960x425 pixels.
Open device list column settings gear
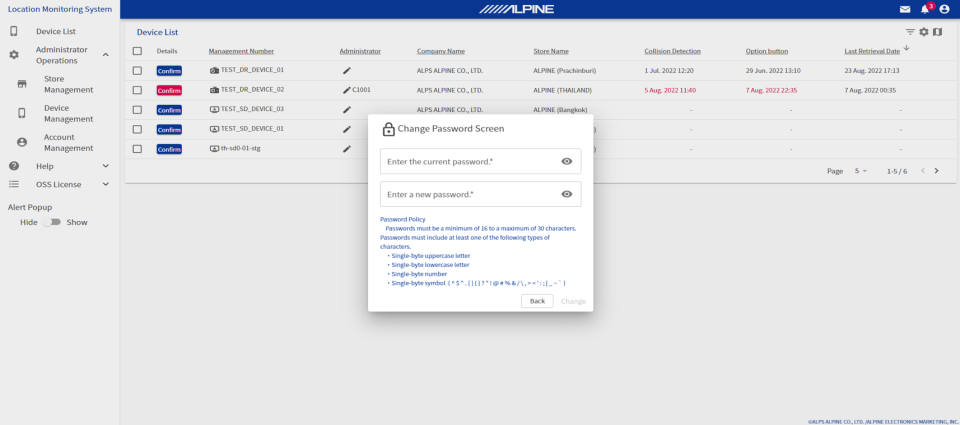(924, 32)
